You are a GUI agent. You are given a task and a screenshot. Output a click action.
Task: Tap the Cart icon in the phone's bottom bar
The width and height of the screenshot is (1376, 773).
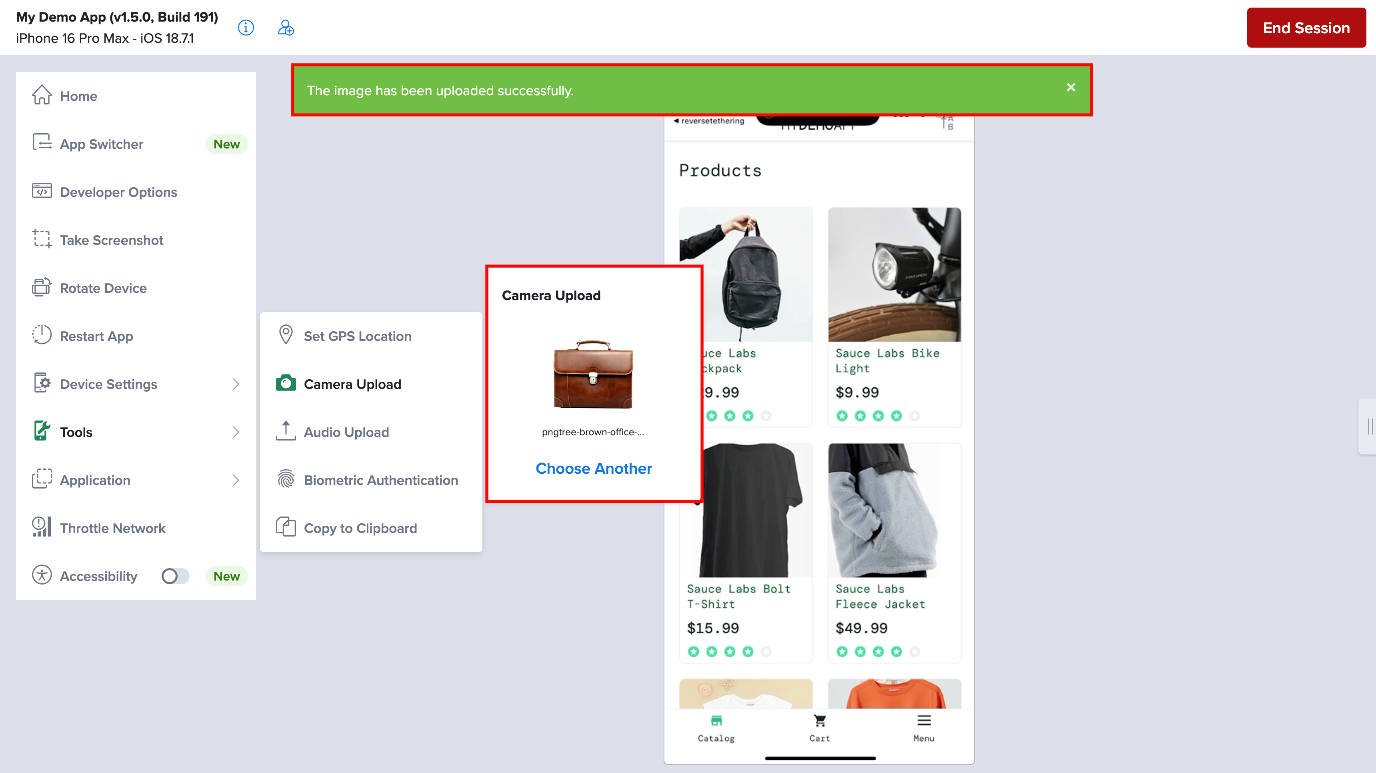pos(820,721)
